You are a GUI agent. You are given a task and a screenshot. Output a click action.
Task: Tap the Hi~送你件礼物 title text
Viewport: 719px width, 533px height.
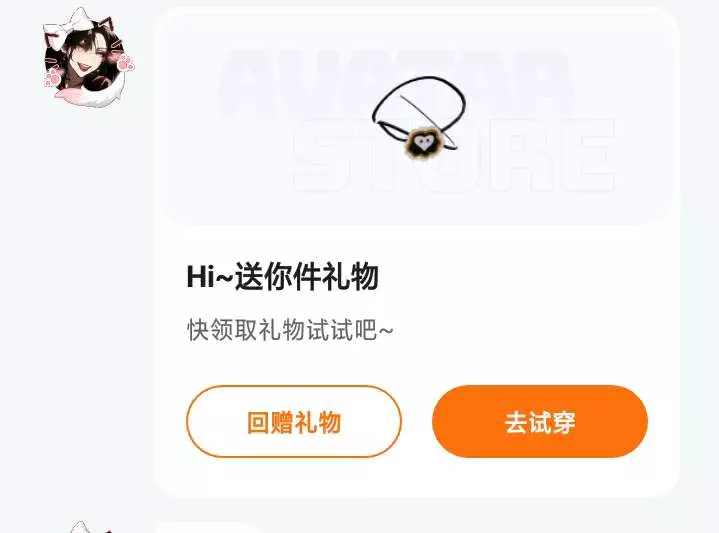pos(282,277)
